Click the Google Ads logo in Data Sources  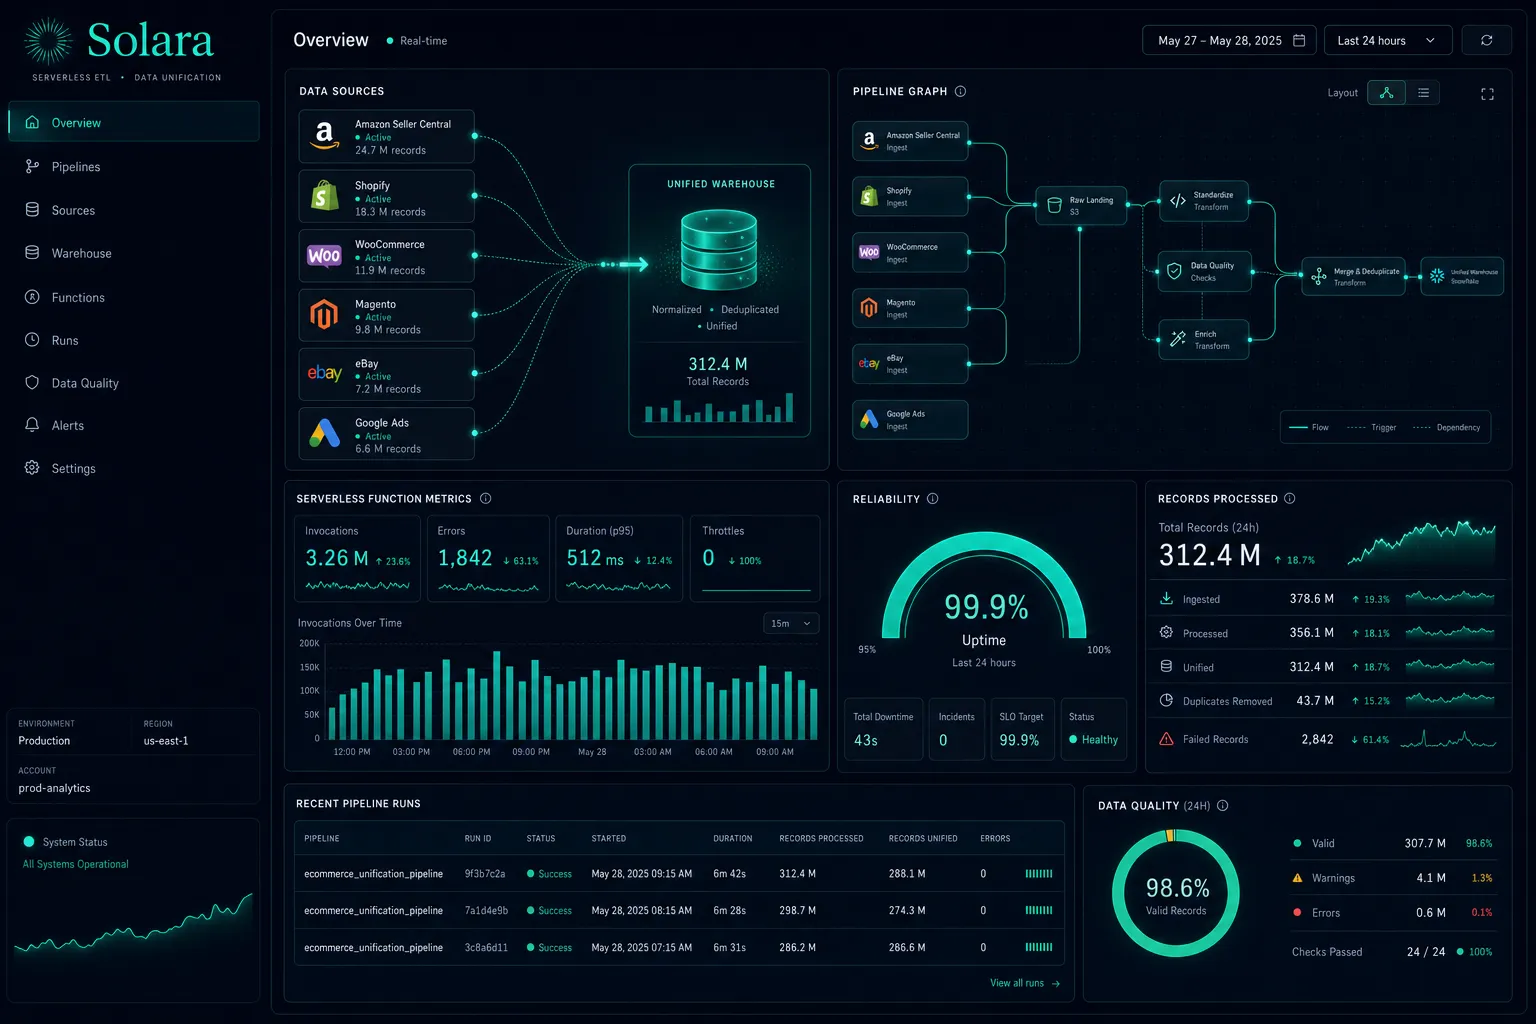pyautogui.click(x=324, y=433)
